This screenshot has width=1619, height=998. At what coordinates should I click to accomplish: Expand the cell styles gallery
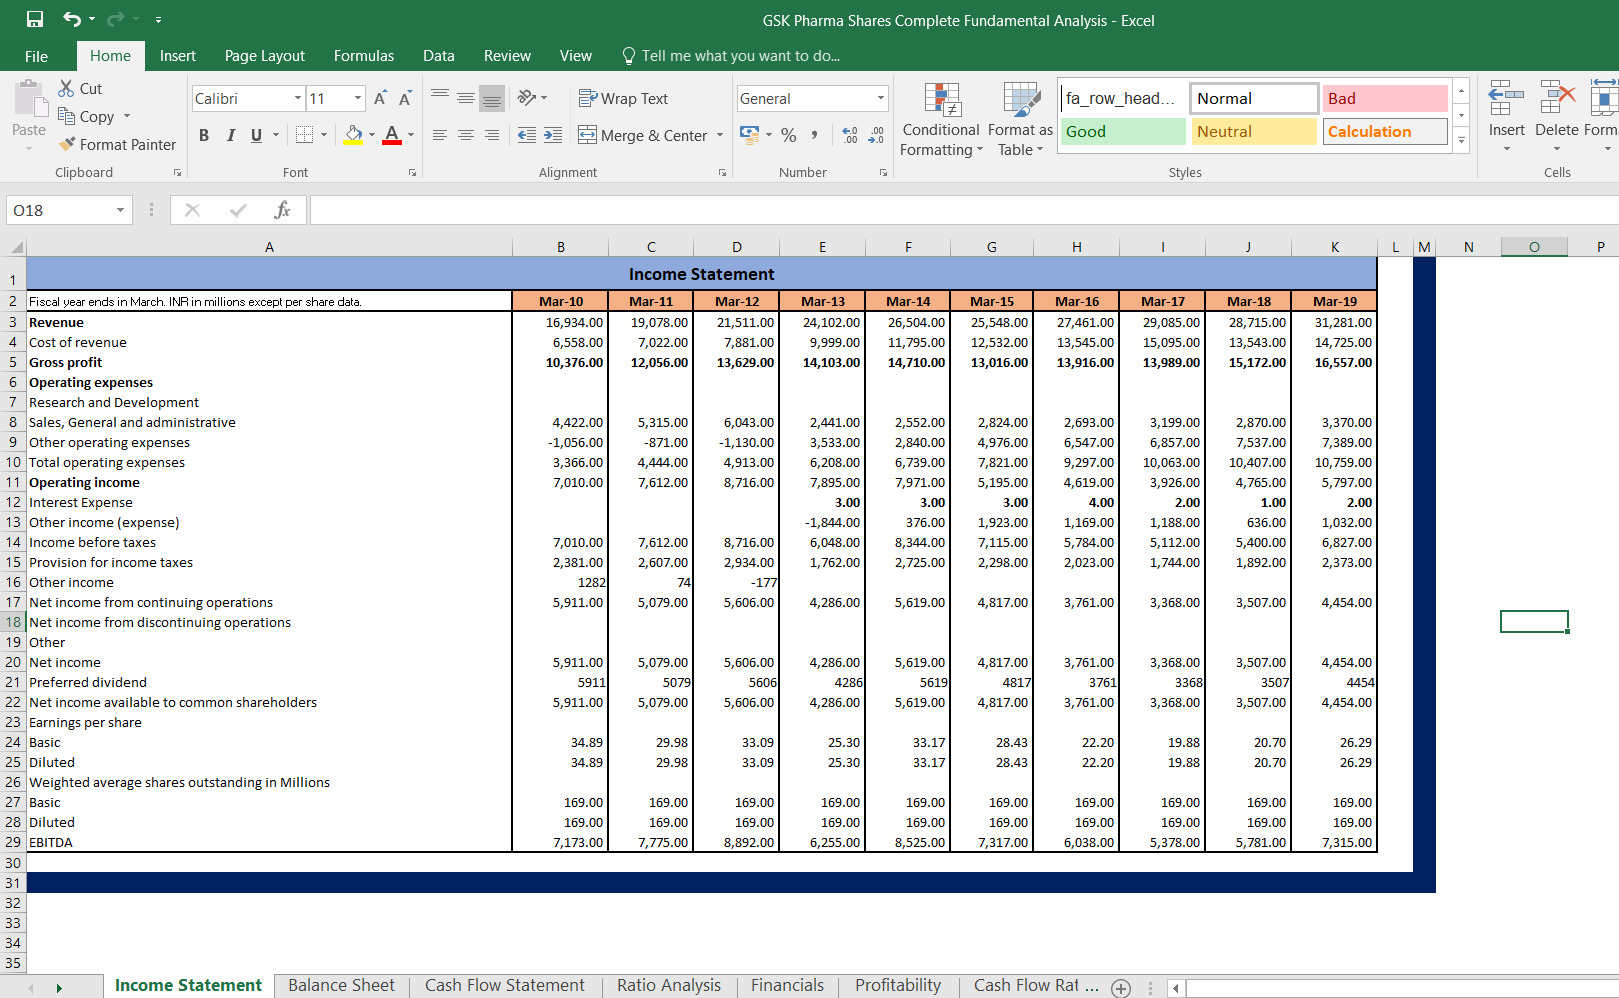tap(1461, 141)
